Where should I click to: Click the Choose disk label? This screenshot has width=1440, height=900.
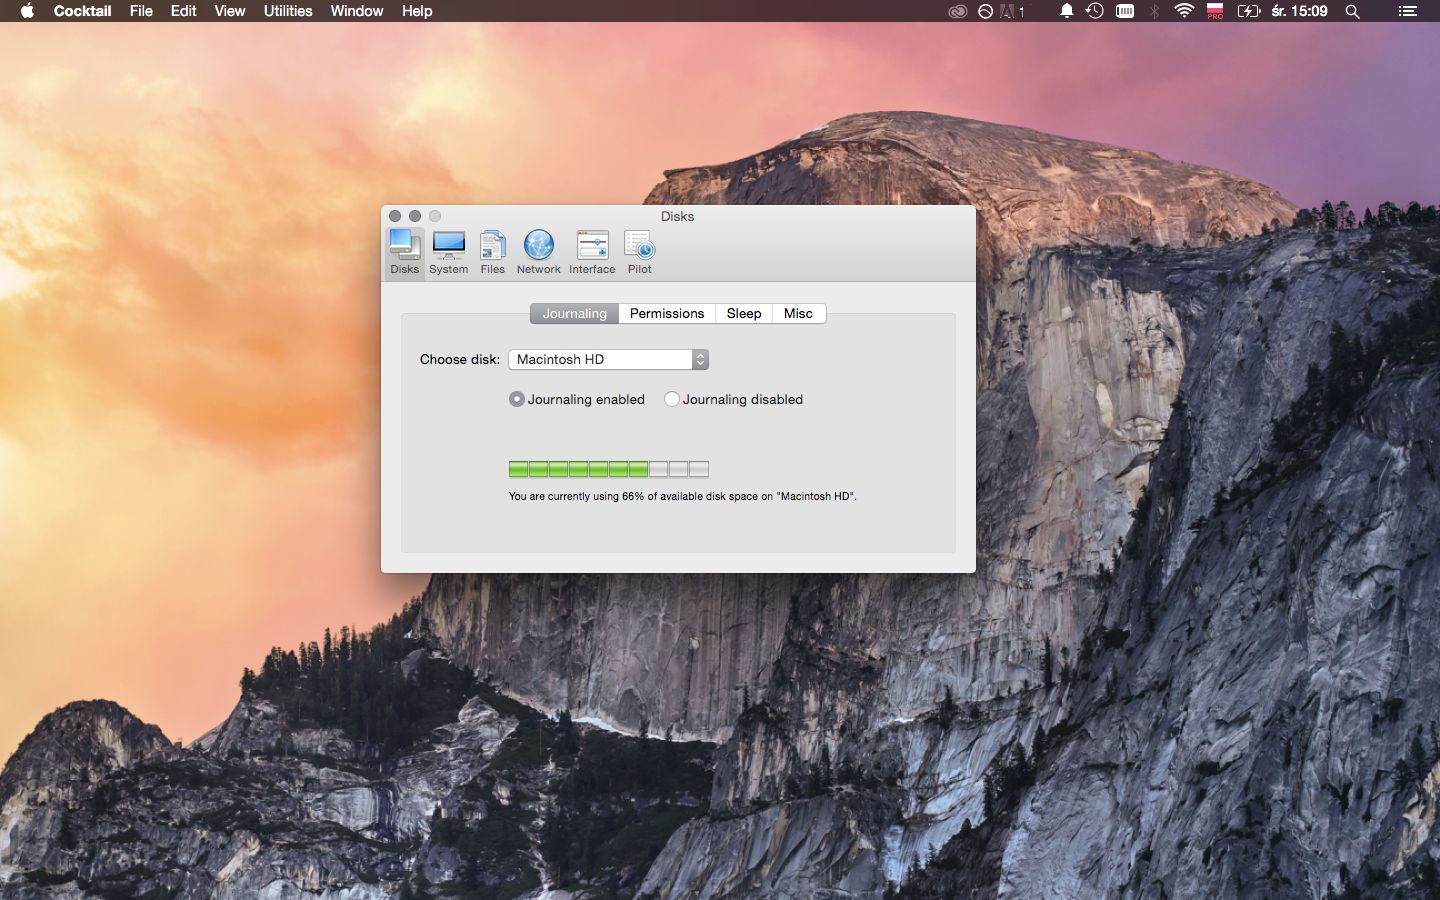click(x=459, y=359)
